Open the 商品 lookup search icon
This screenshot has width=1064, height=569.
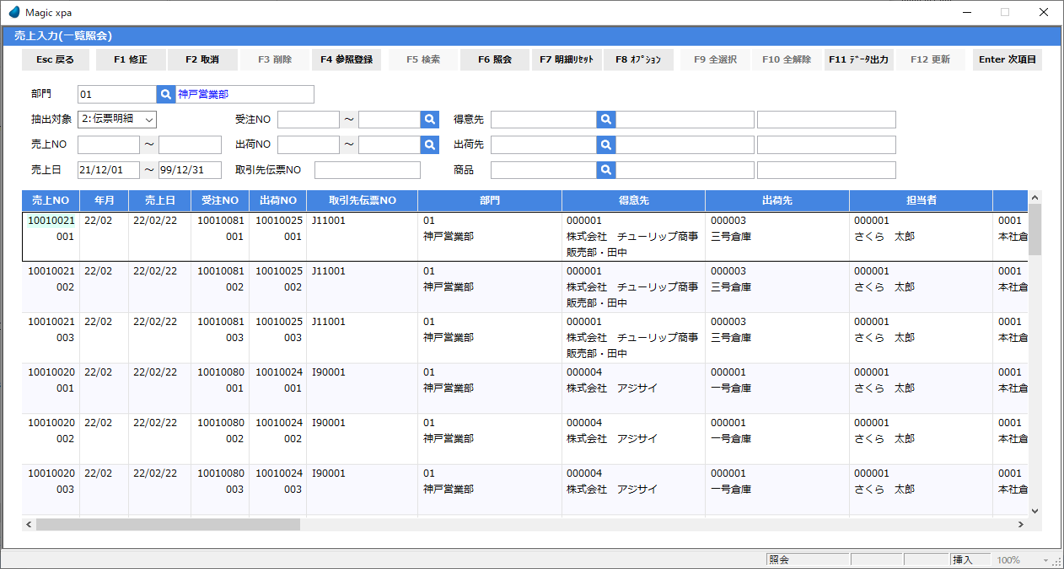pos(605,170)
